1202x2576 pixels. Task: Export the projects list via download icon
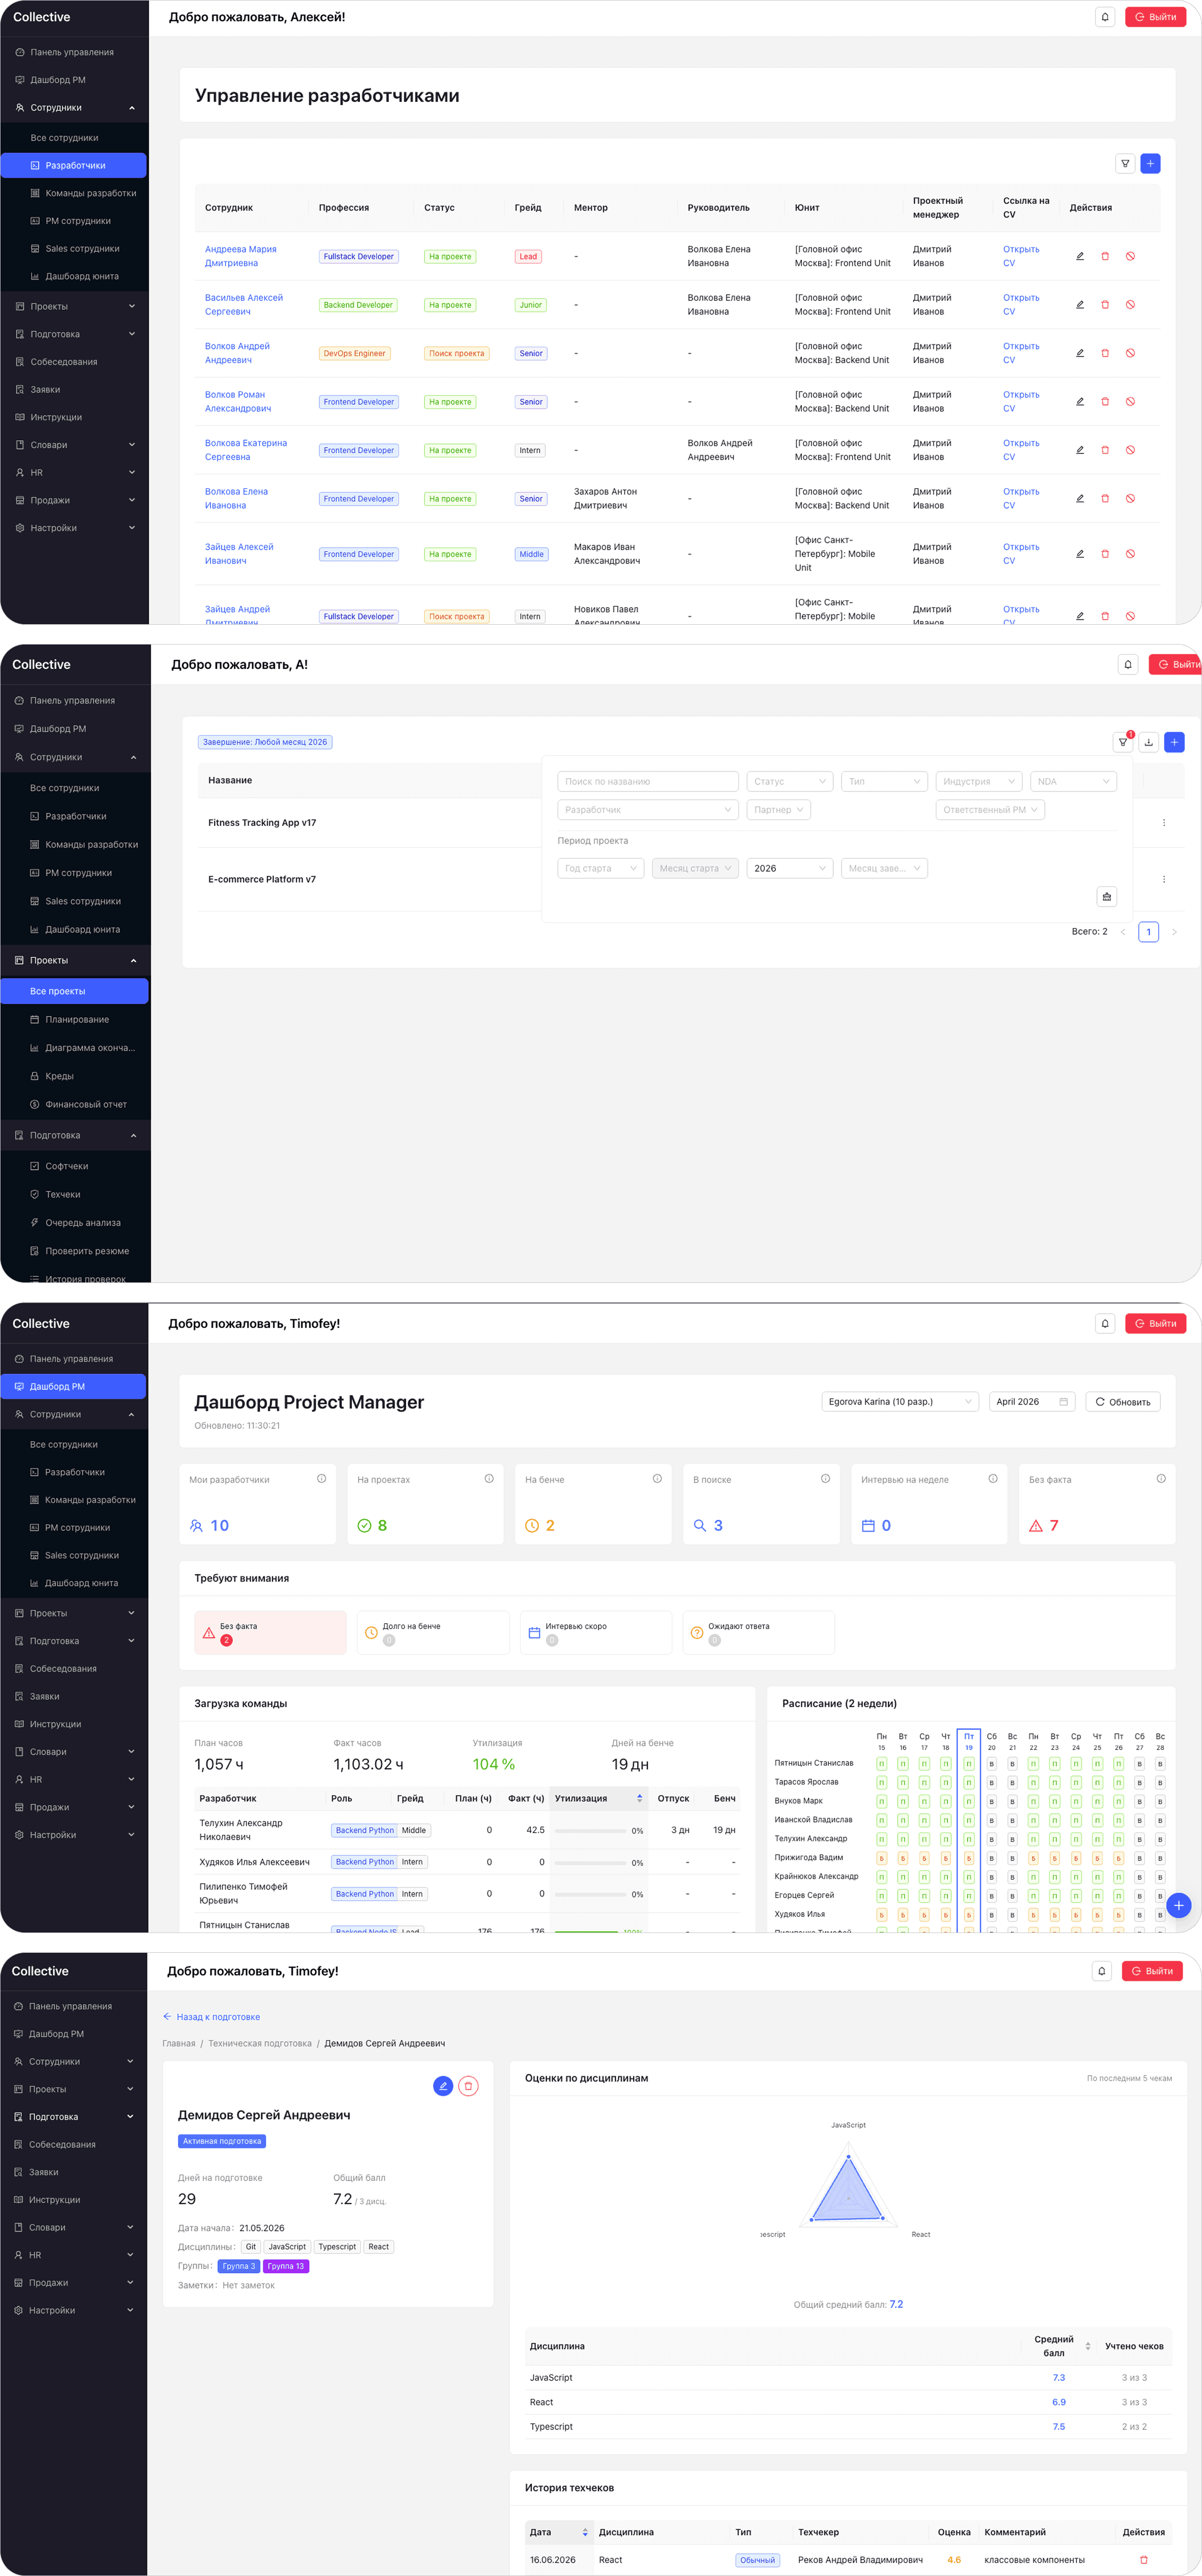[1149, 742]
